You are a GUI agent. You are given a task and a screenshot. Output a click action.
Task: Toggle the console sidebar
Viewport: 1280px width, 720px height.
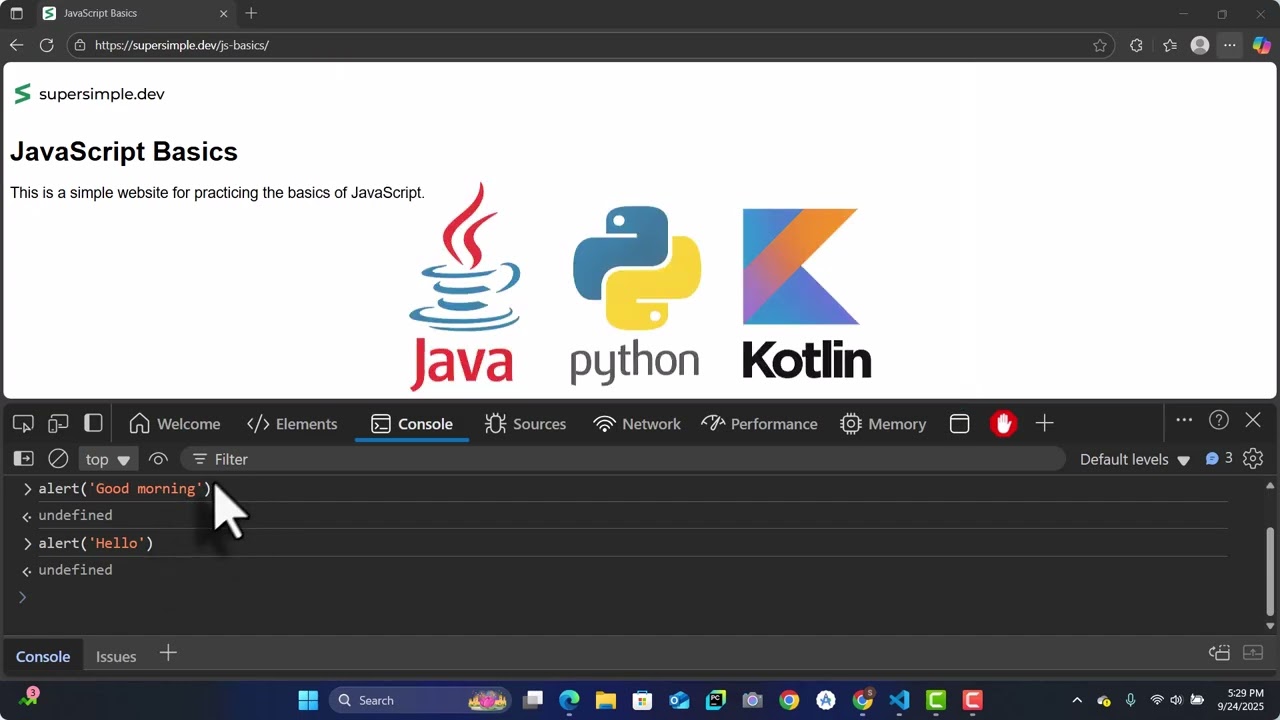pos(23,459)
